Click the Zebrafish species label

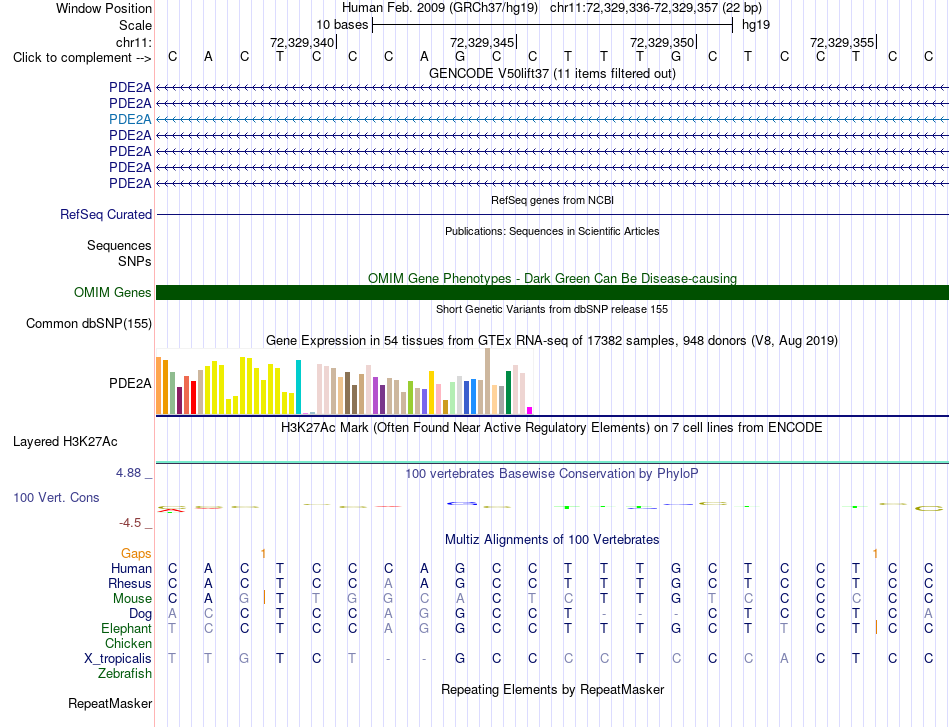pos(125,674)
